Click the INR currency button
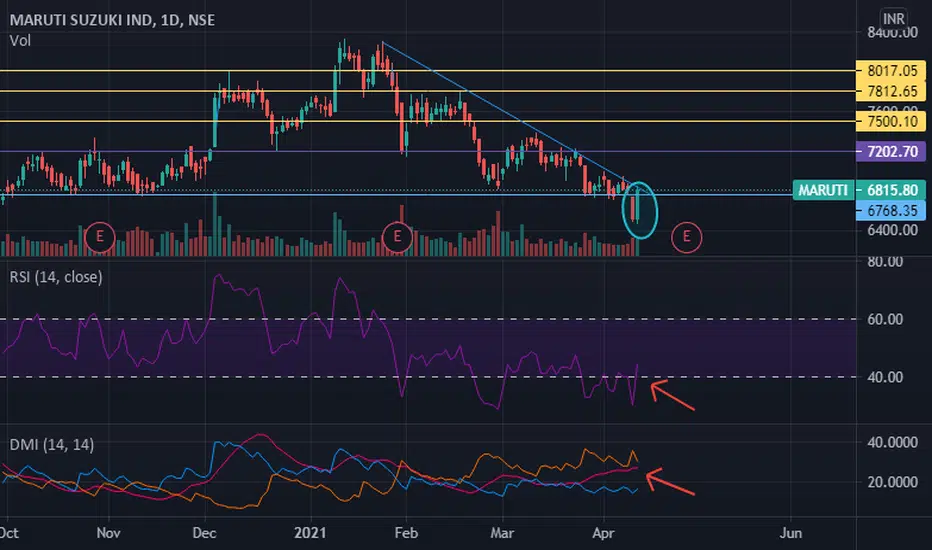 (x=893, y=19)
